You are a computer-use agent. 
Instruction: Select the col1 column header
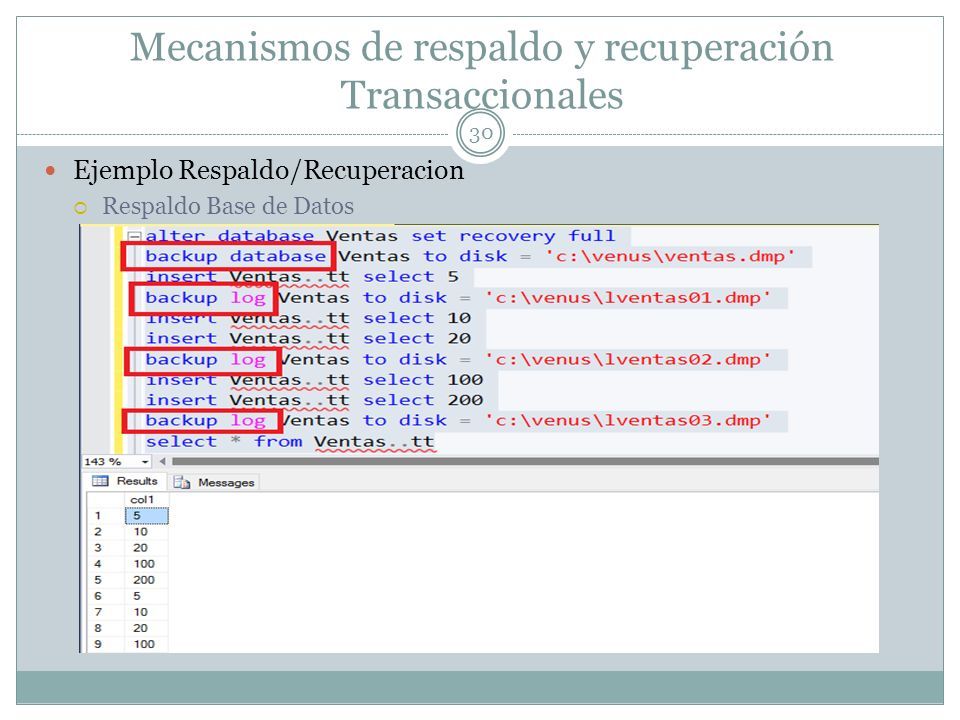pyautogui.click(x=146, y=500)
